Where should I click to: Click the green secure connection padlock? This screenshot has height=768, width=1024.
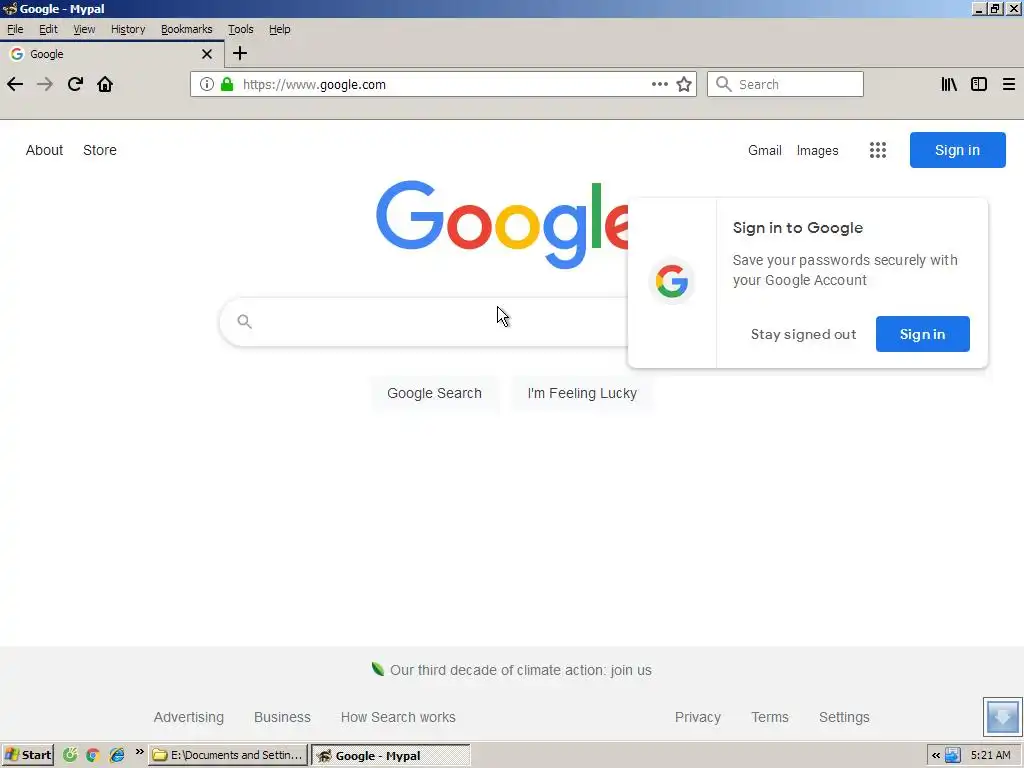point(227,84)
